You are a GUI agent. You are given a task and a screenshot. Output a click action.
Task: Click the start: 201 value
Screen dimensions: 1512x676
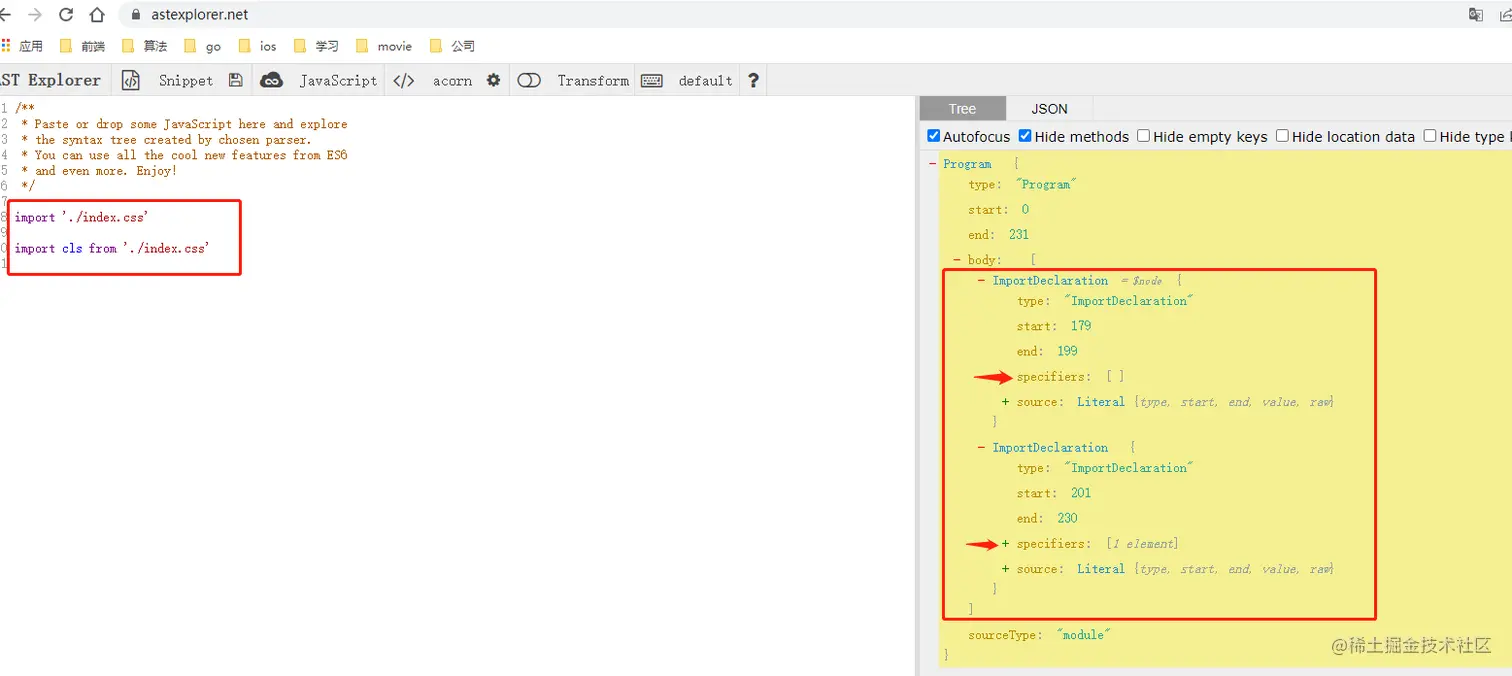click(1080, 493)
